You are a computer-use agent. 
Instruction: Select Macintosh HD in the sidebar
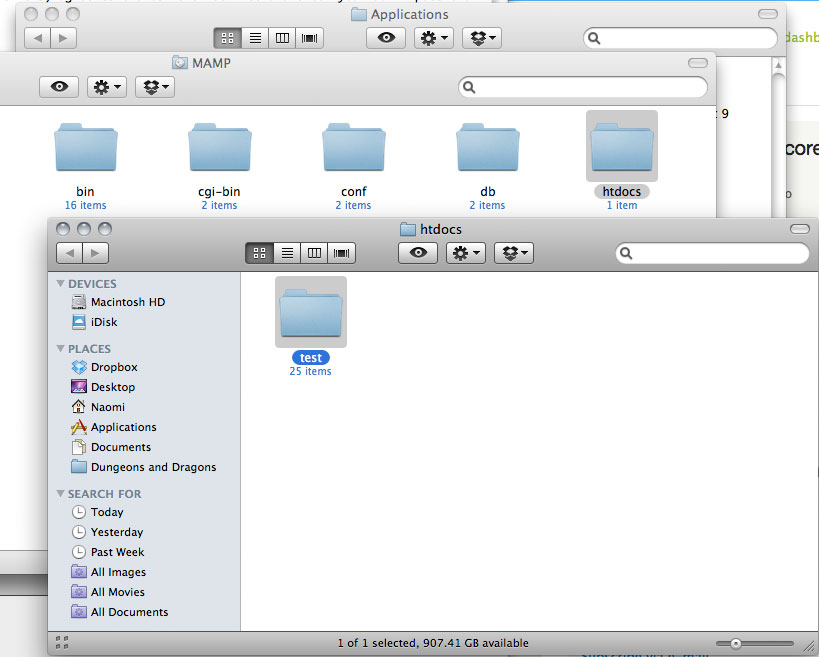[x=127, y=302]
